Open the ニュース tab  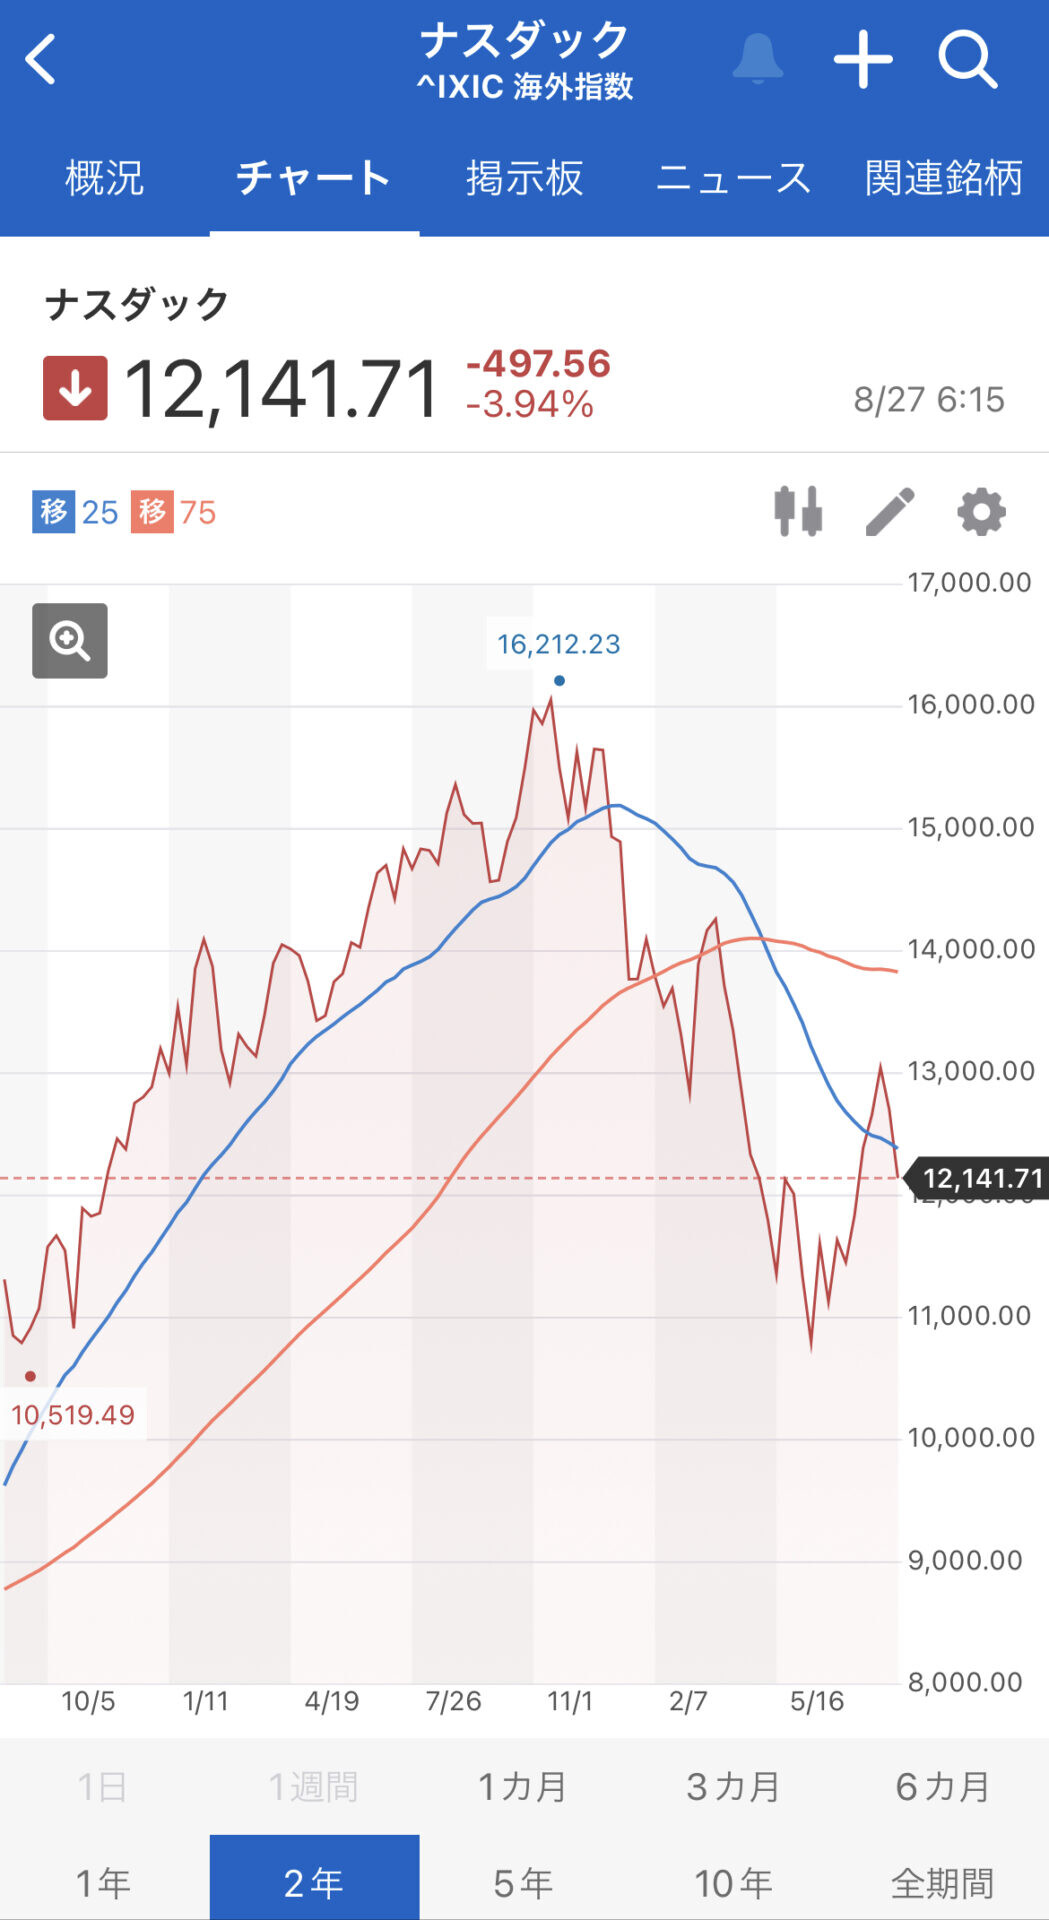tap(734, 179)
